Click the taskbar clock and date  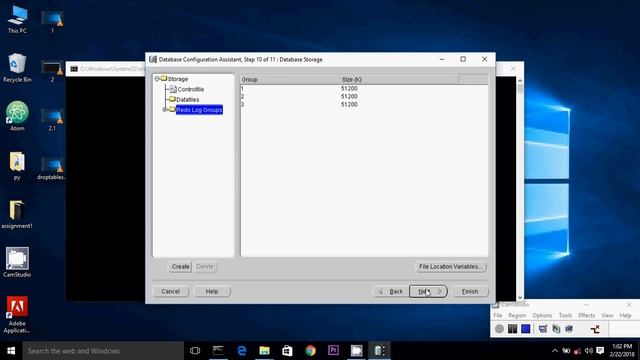pos(622,351)
